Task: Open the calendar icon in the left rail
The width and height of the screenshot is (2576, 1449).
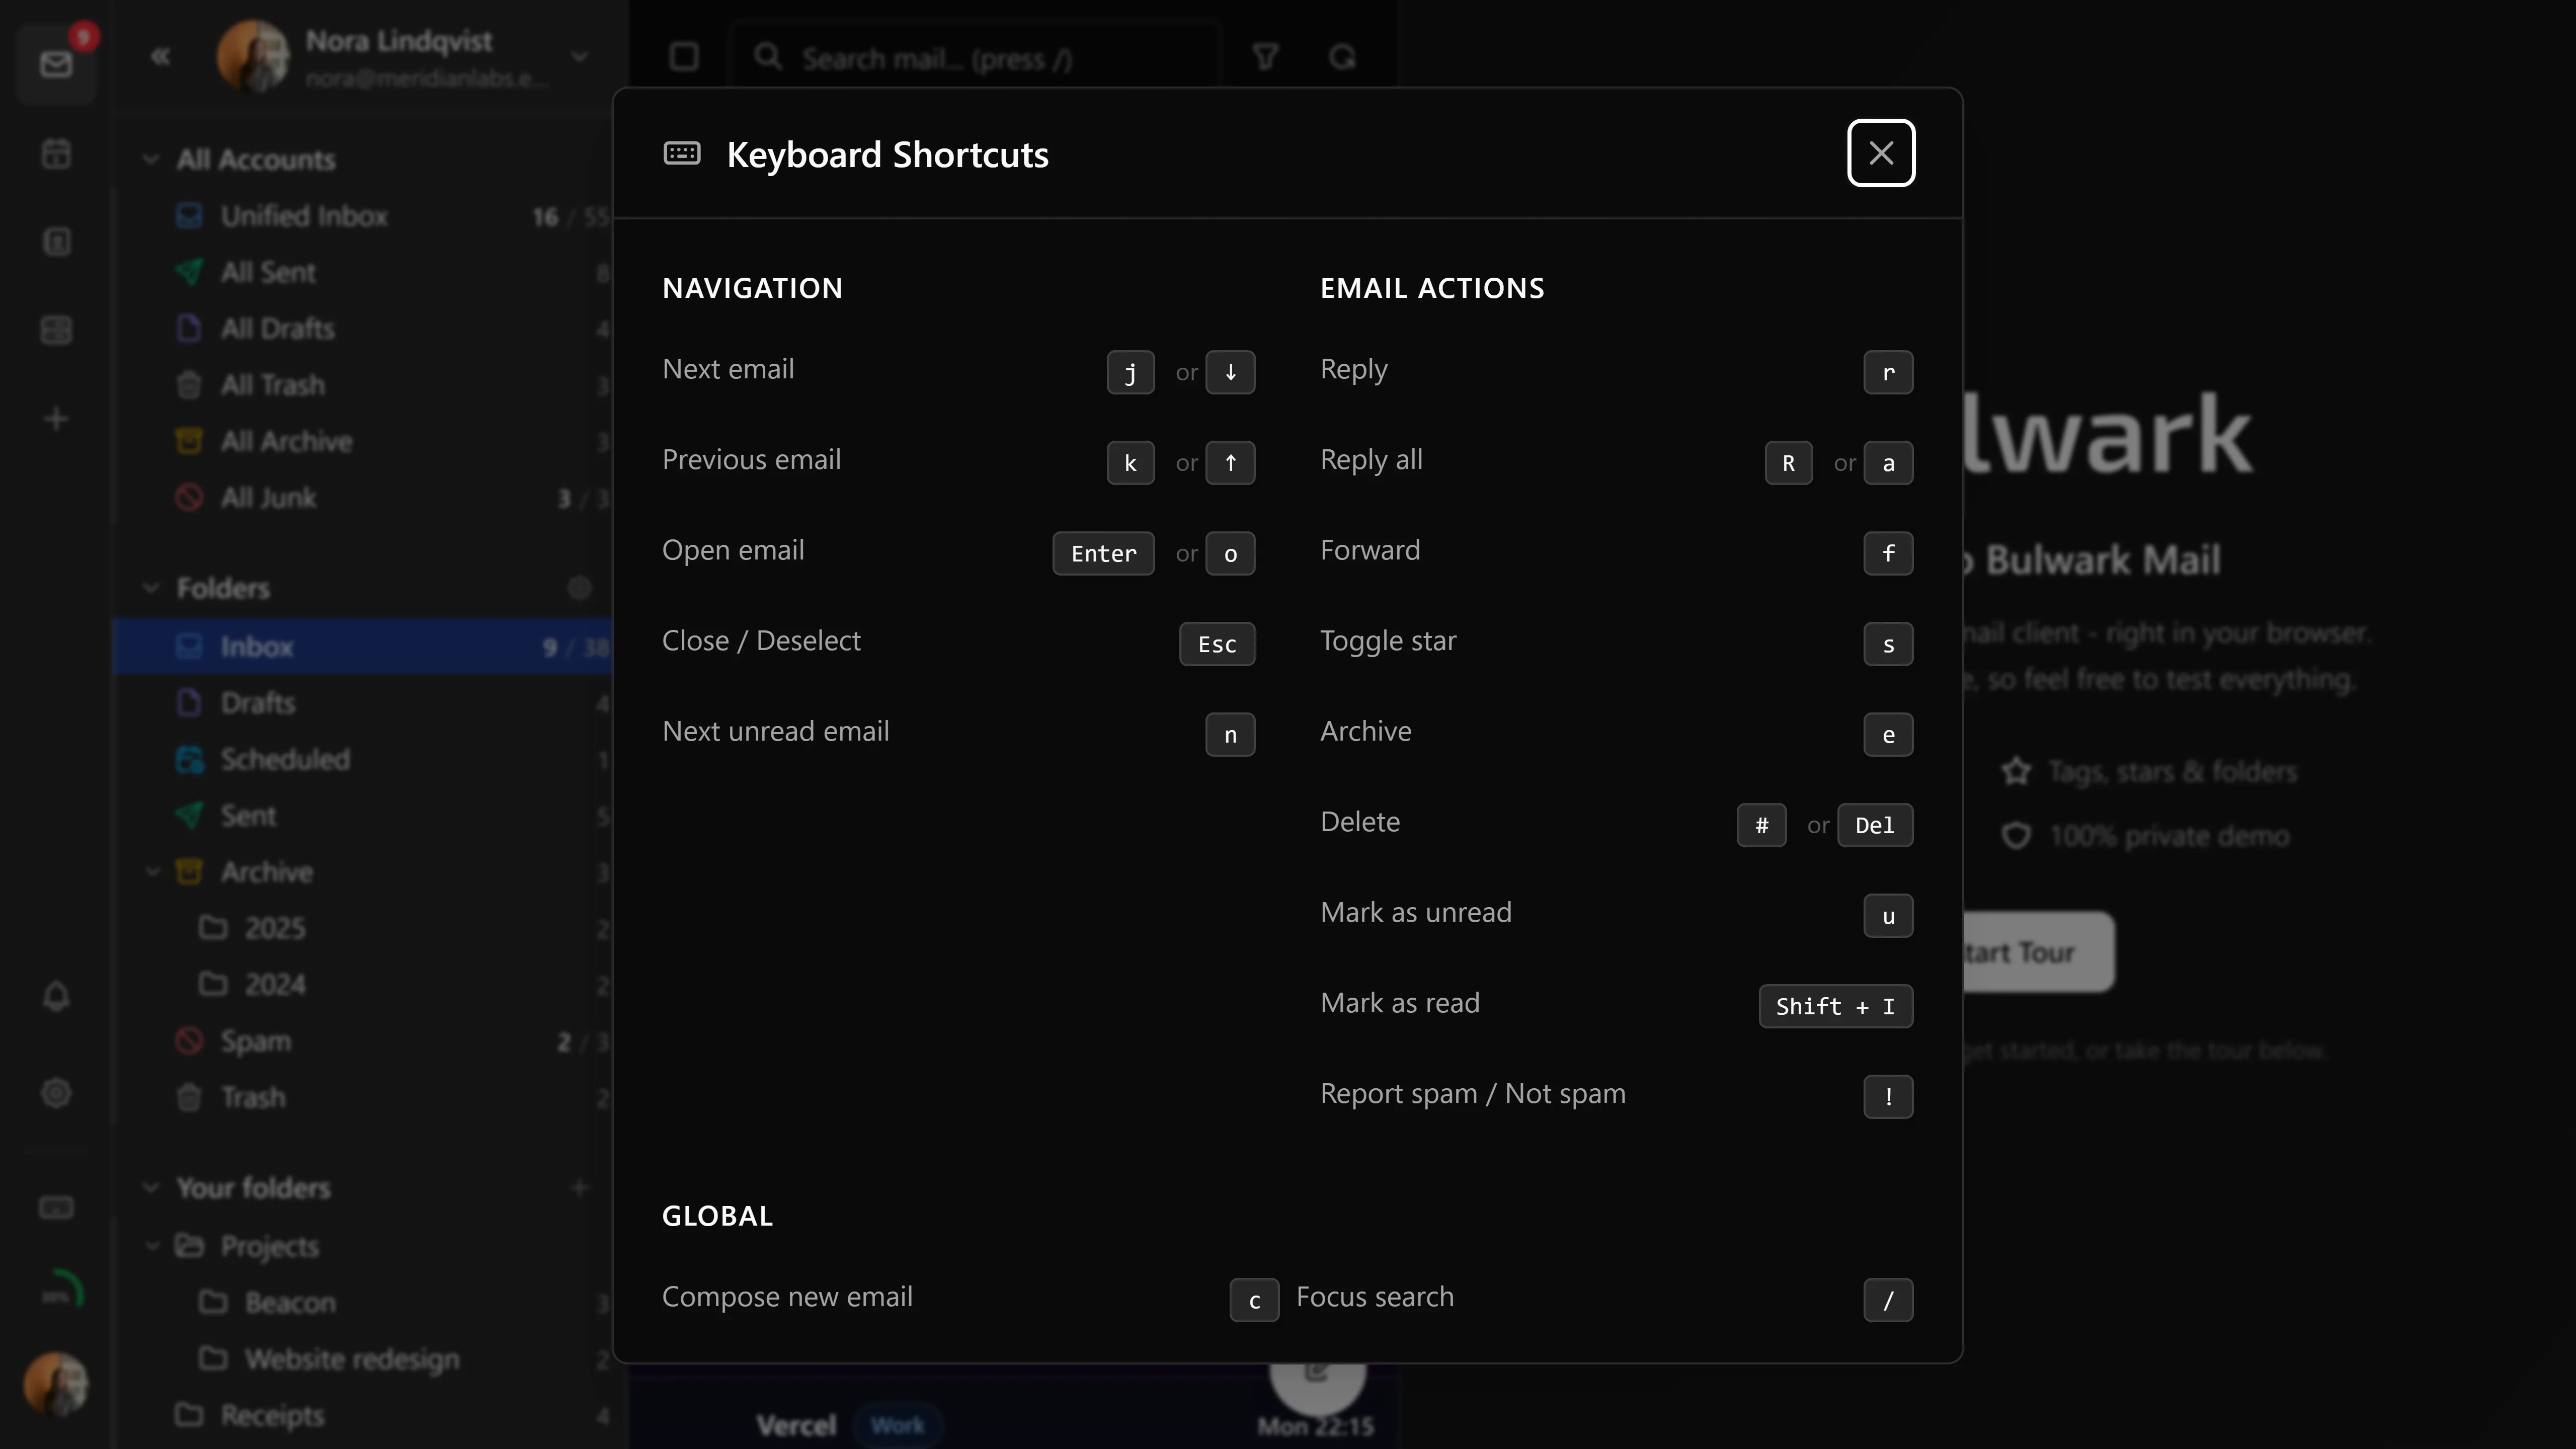Action: 56,154
